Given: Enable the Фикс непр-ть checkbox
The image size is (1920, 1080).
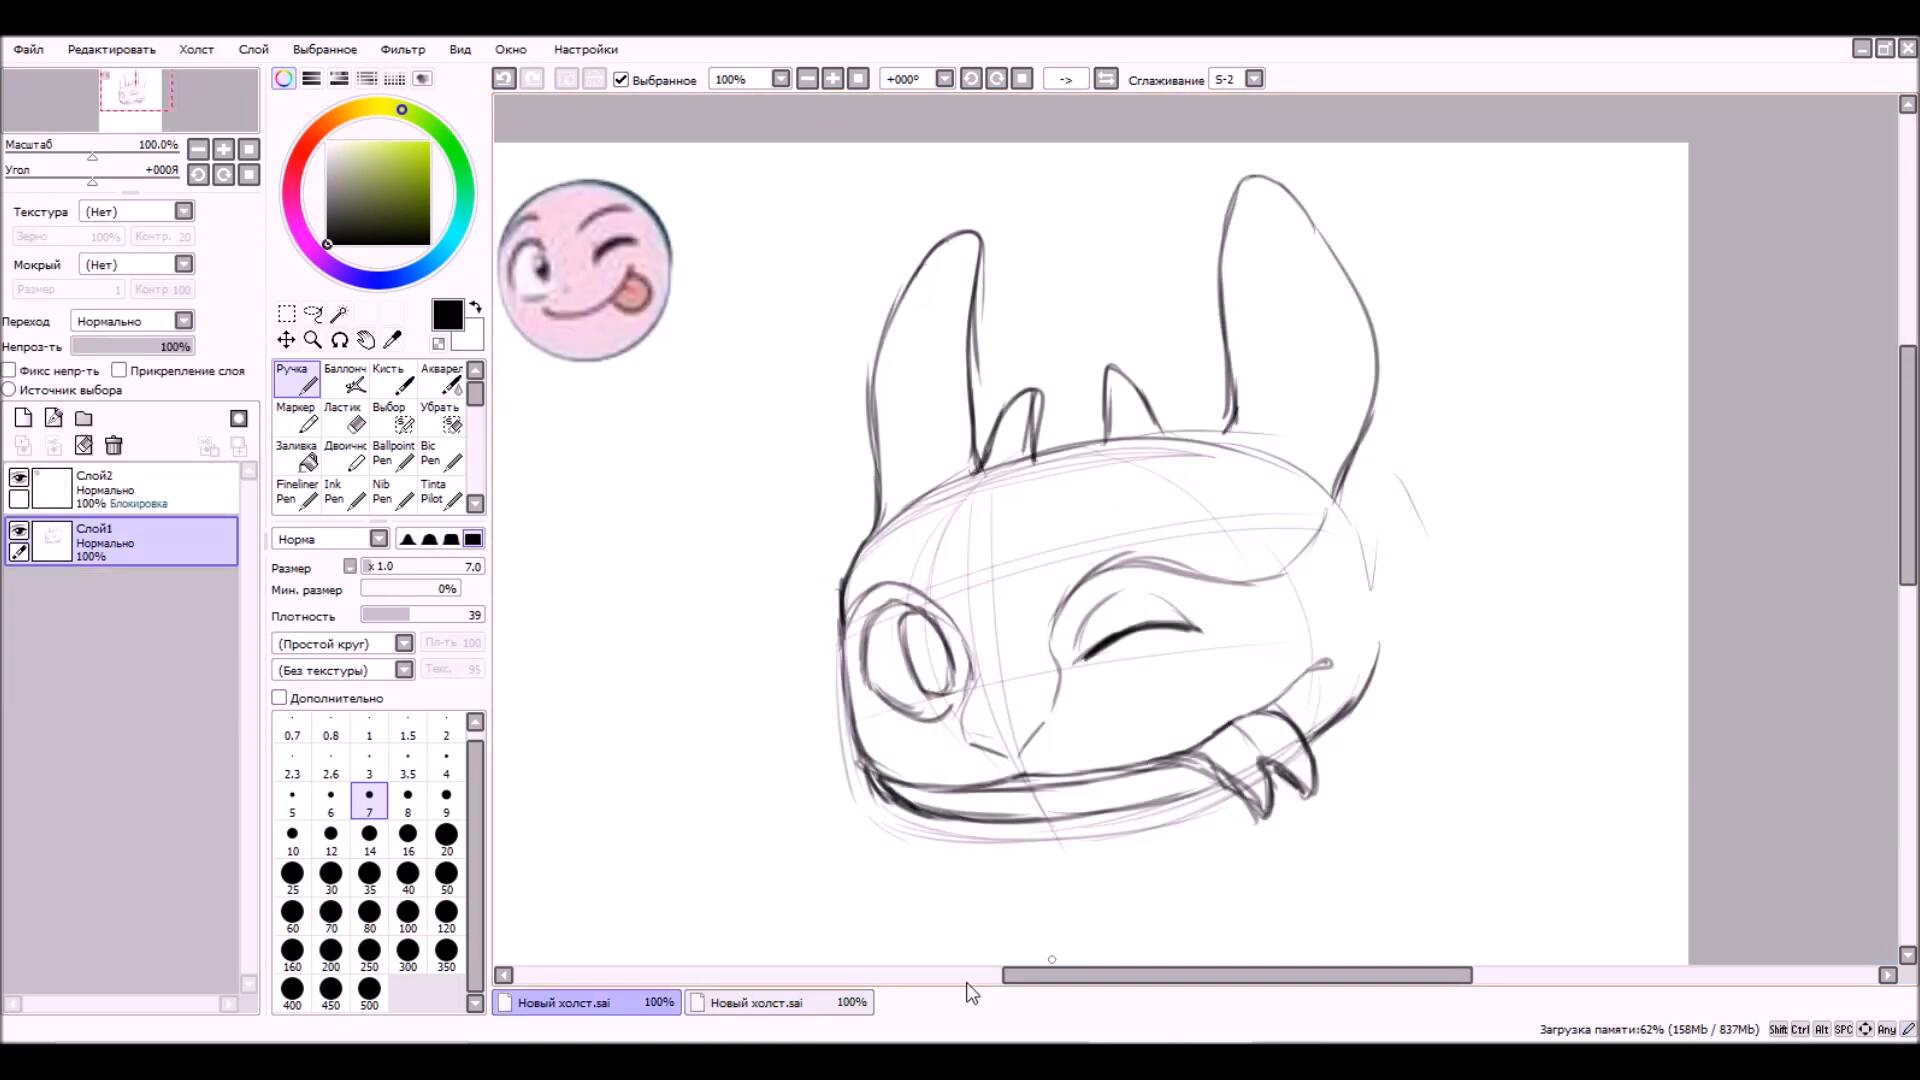Looking at the screenshot, I should coord(10,370).
